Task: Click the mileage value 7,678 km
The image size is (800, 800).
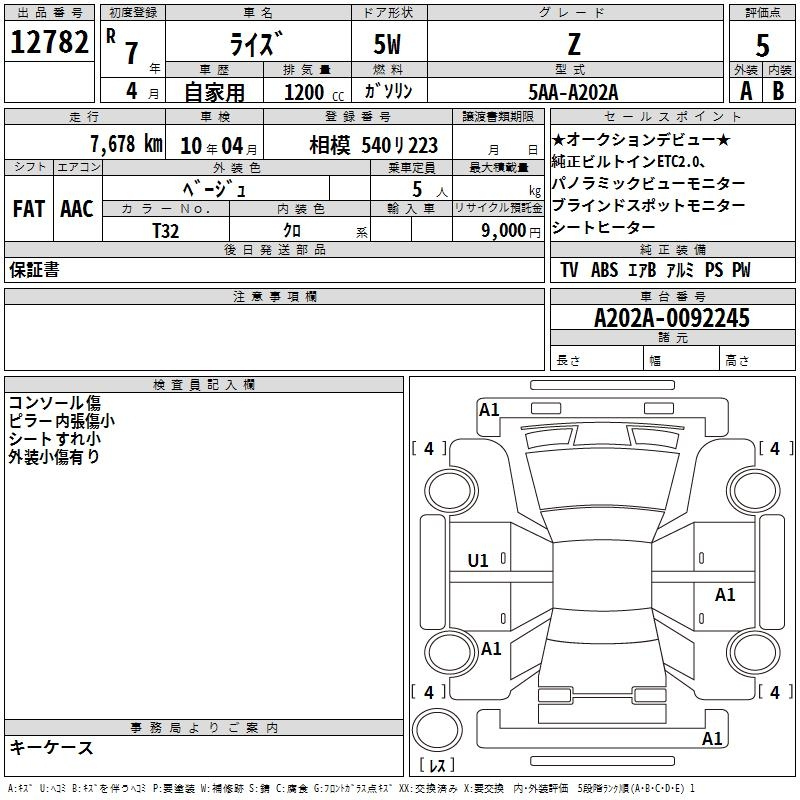Action: [125, 144]
